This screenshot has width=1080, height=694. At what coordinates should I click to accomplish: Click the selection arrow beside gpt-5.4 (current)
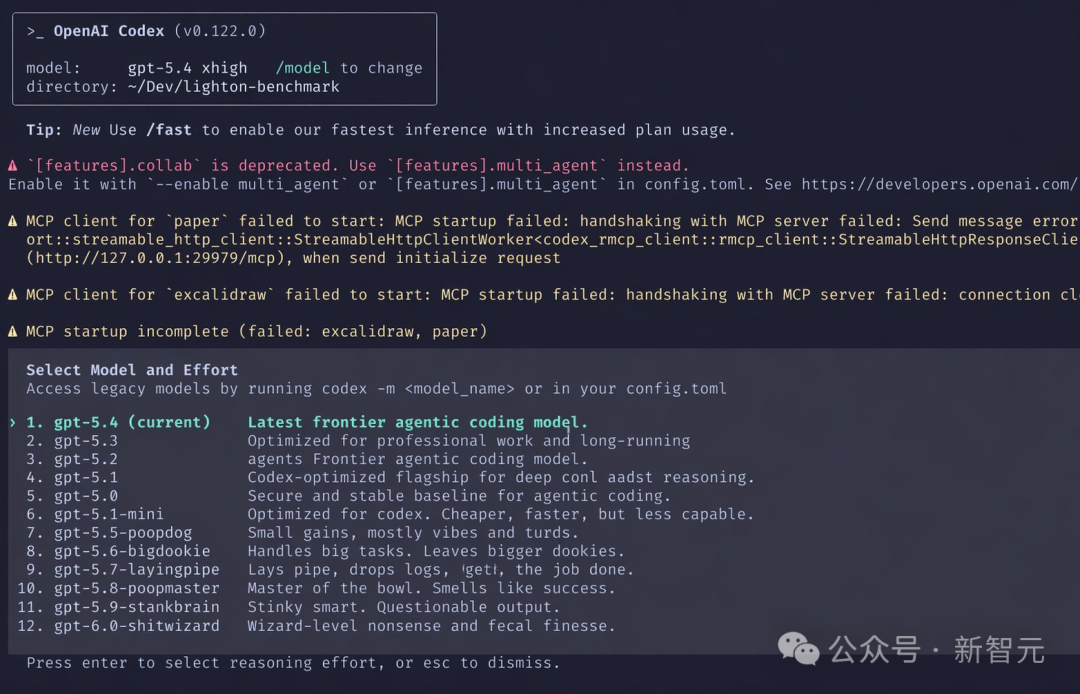[x=14, y=422]
